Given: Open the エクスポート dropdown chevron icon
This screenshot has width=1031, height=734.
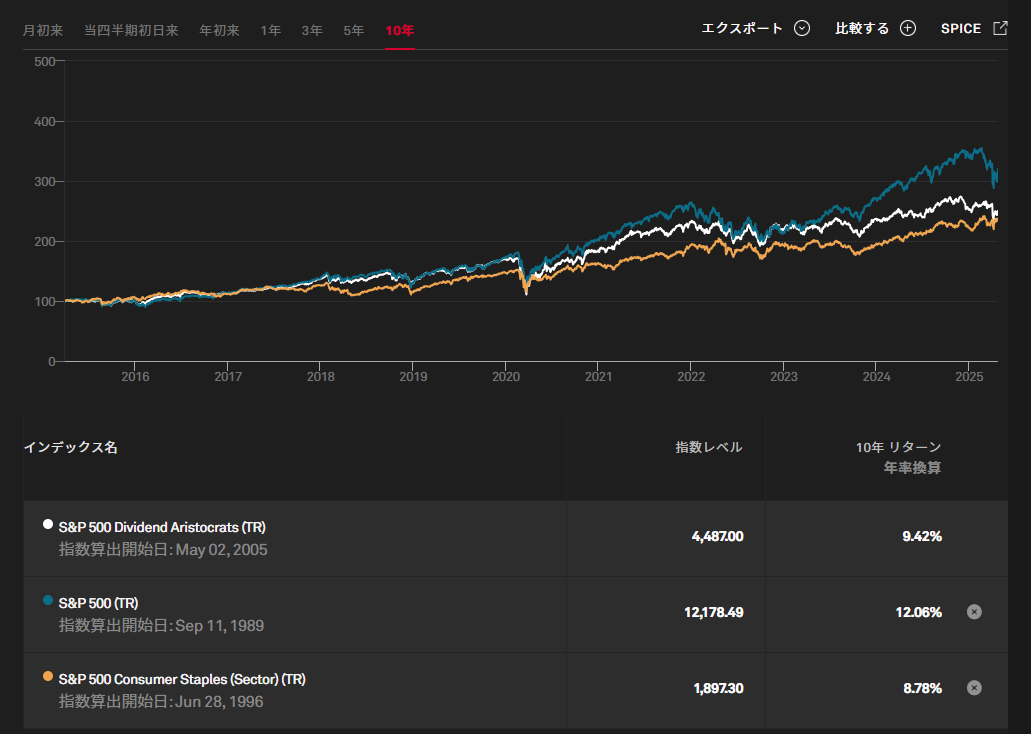Looking at the screenshot, I should pos(802,28).
